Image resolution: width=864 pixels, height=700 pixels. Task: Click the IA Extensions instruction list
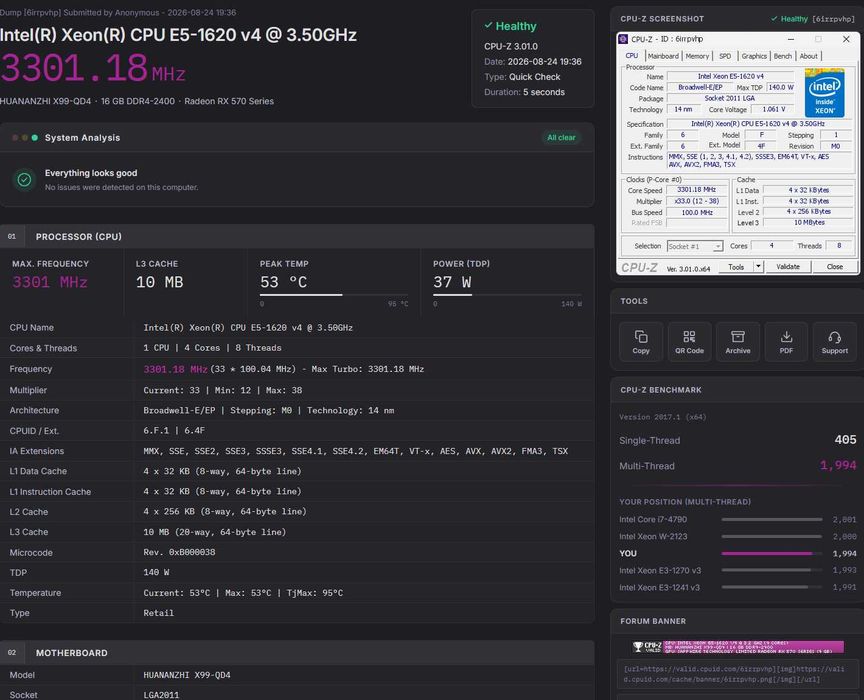[x=355, y=451]
